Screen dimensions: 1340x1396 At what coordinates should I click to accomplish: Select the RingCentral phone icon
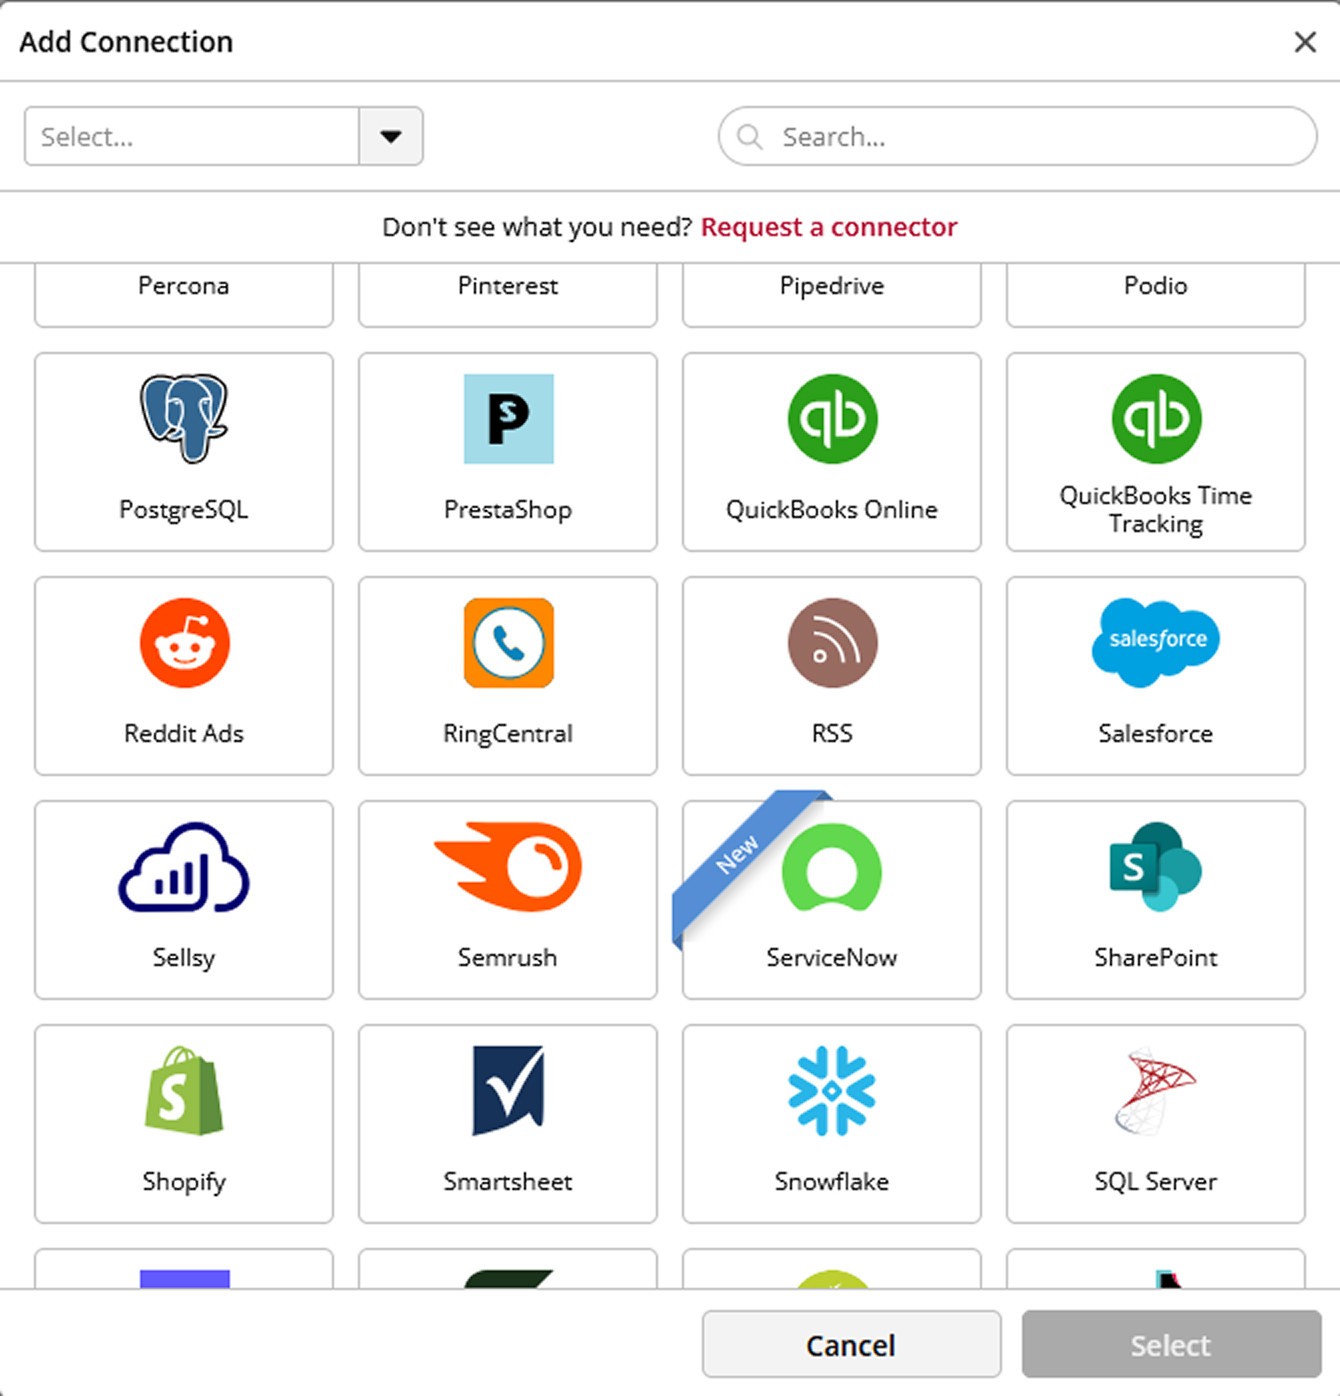tap(508, 642)
